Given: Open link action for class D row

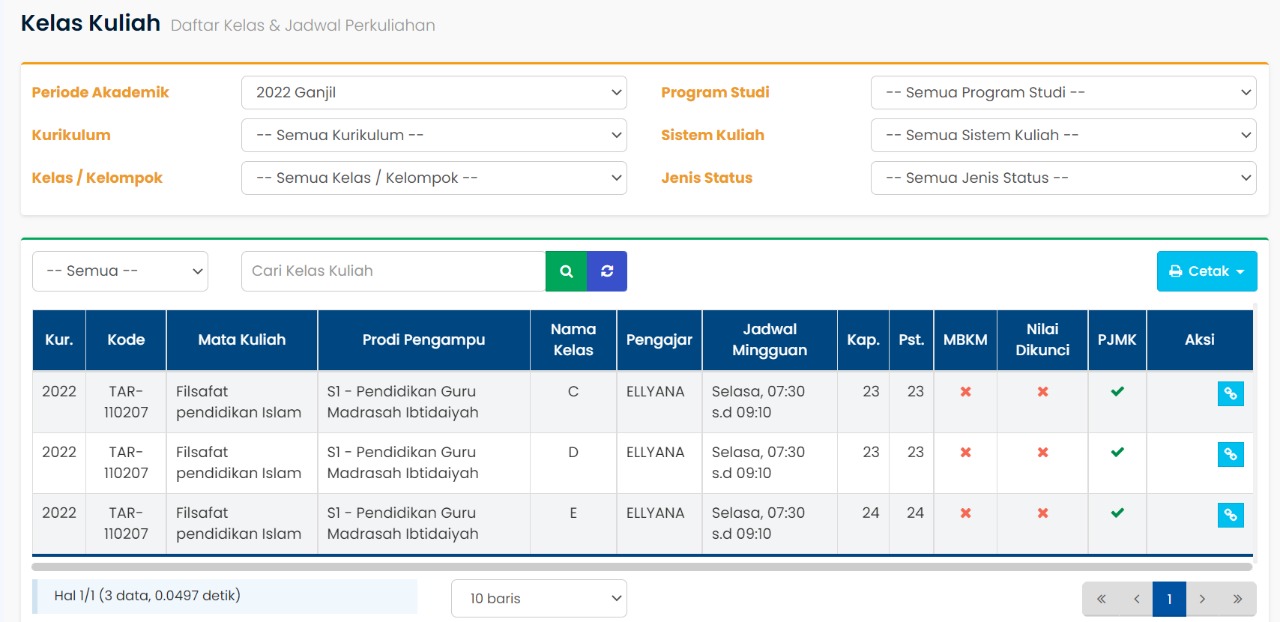Looking at the screenshot, I should pyautogui.click(x=1230, y=455).
